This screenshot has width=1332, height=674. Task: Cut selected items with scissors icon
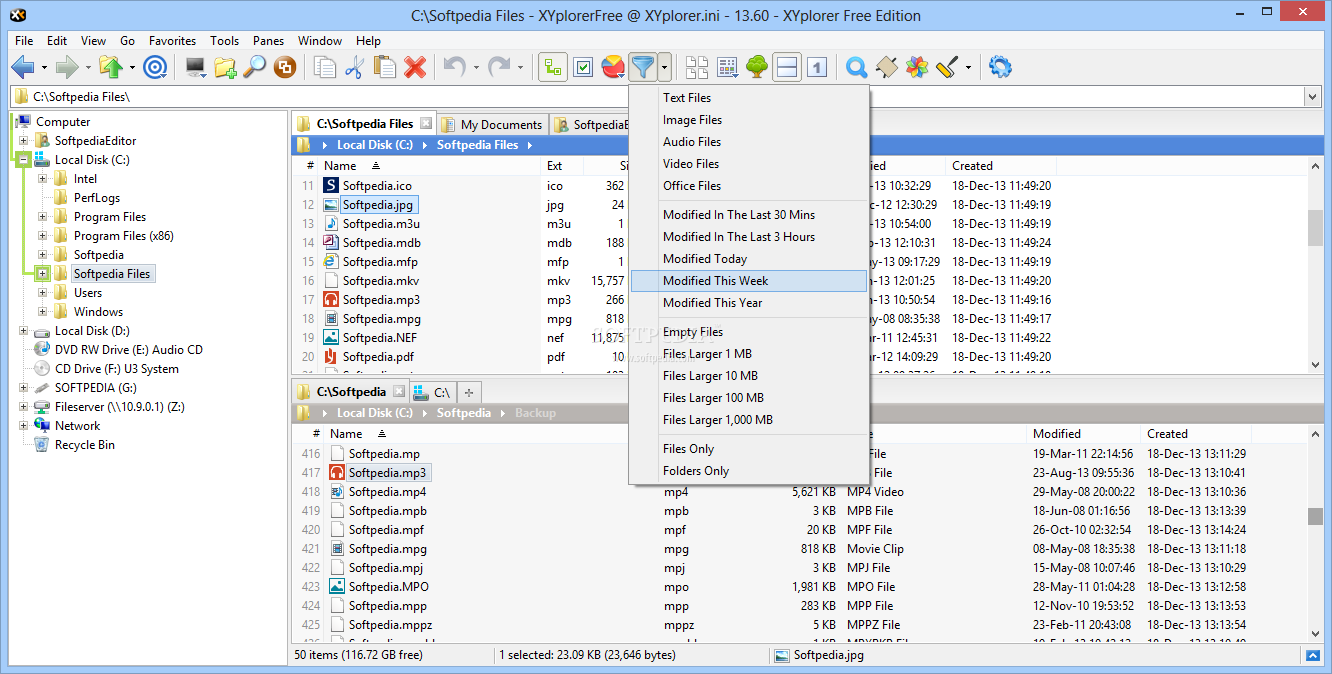354,67
